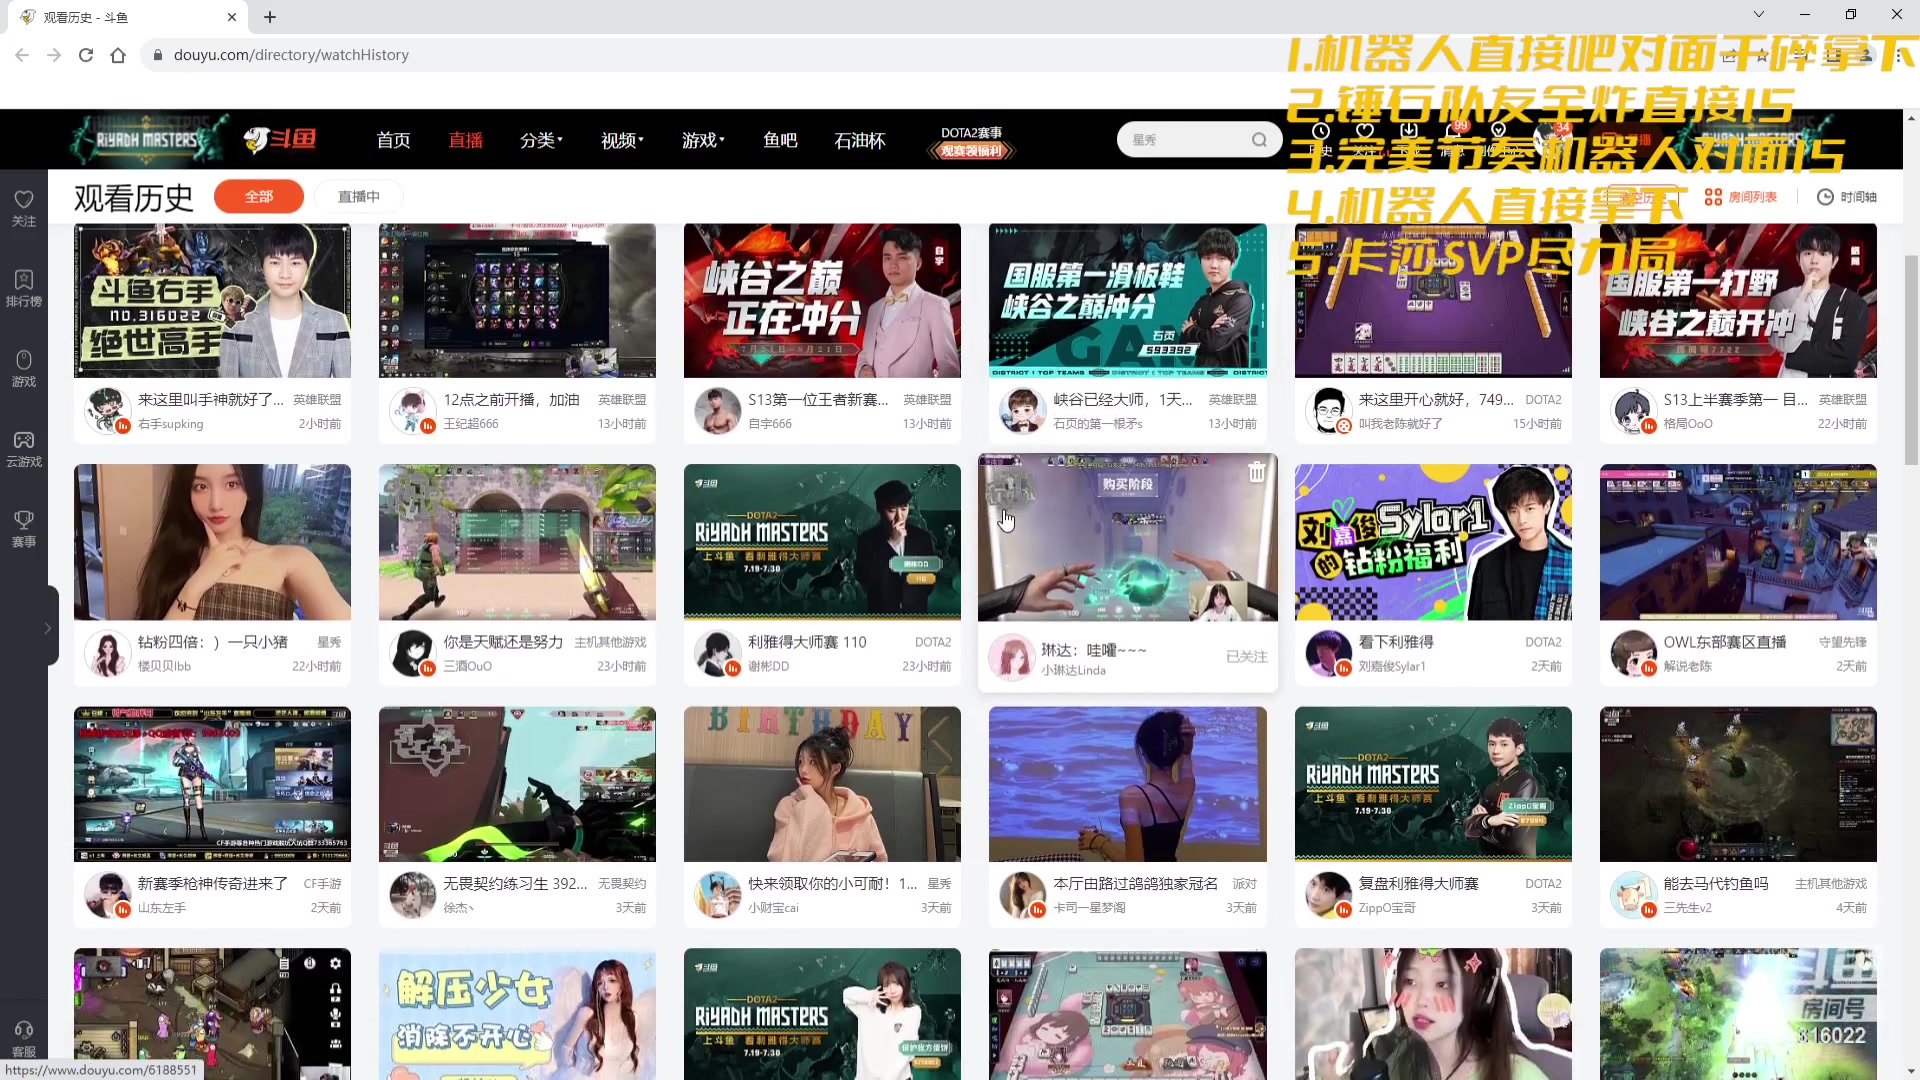Screen dimensions: 1920x1080
Task: Select the 直播中 filter tab
Action: point(359,197)
